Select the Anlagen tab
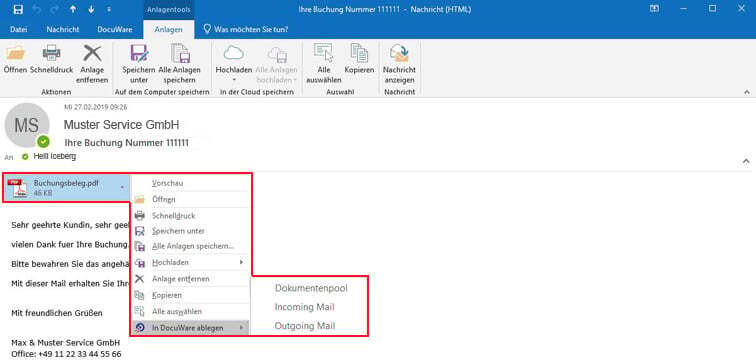 [169, 29]
